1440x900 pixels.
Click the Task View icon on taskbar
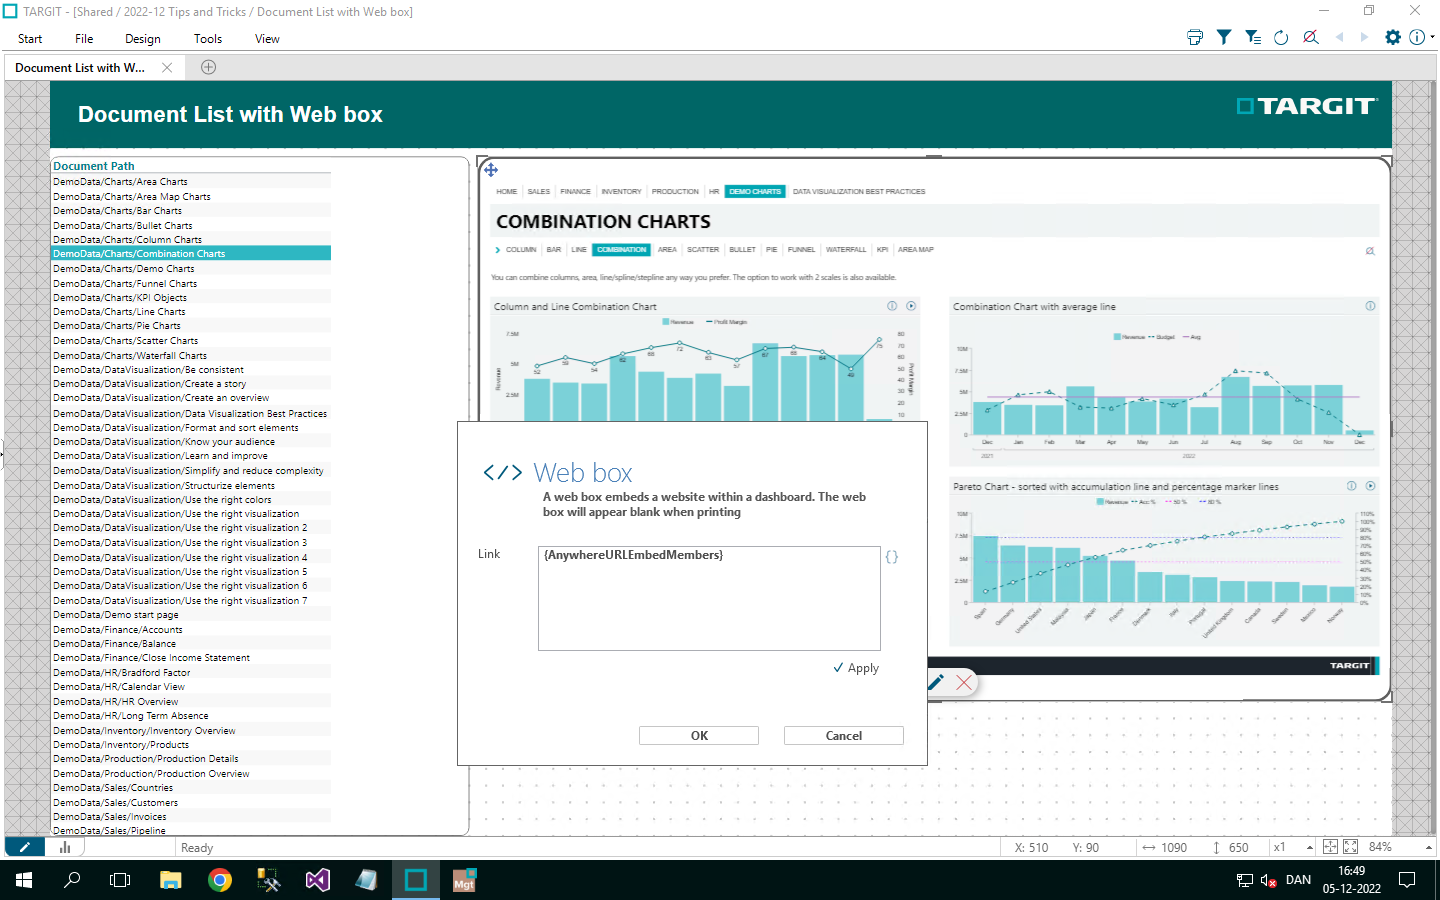pyautogui.click(x=120, y=880)
